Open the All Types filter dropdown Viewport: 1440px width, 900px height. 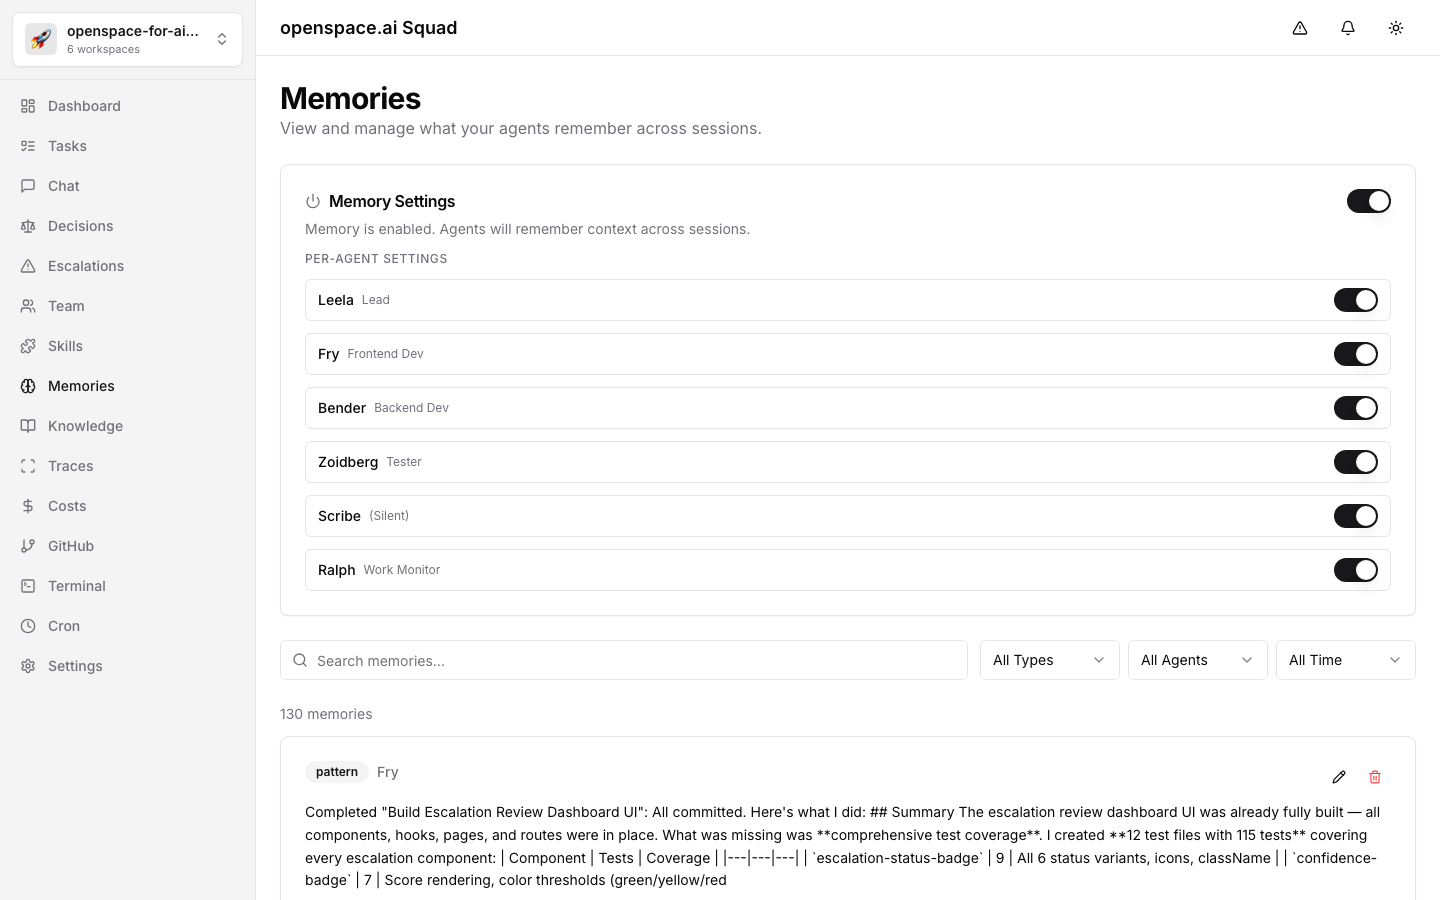pos(1049,660)
